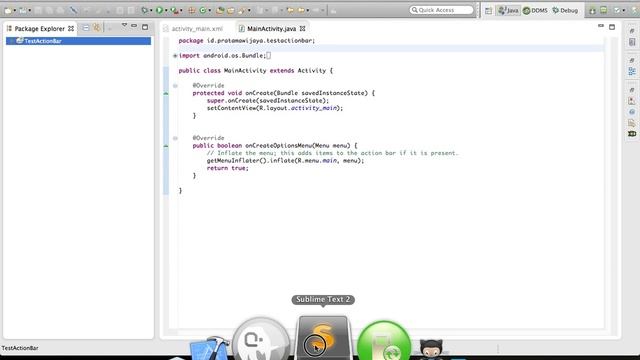Click the Android SDK Manager icon
The height and width of the screenshot is (360, 640).
click(x=592, y=11)
